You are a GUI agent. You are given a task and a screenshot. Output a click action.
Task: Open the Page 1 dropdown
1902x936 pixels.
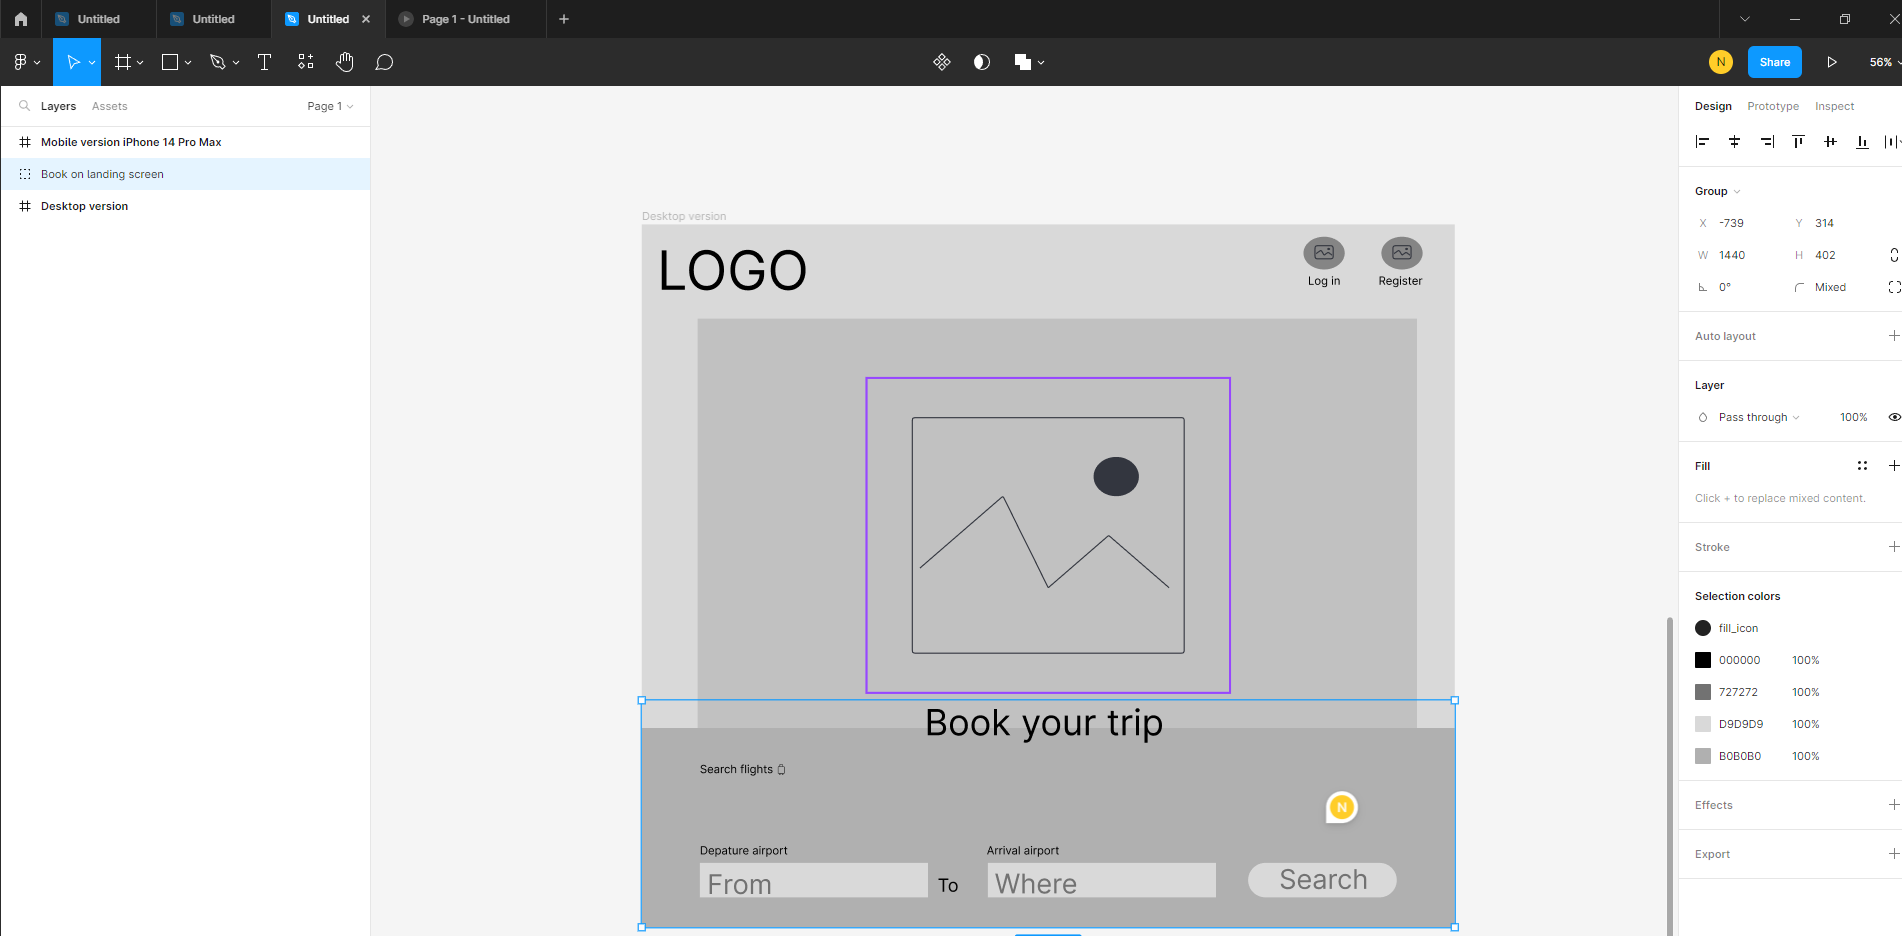(330, 106)
